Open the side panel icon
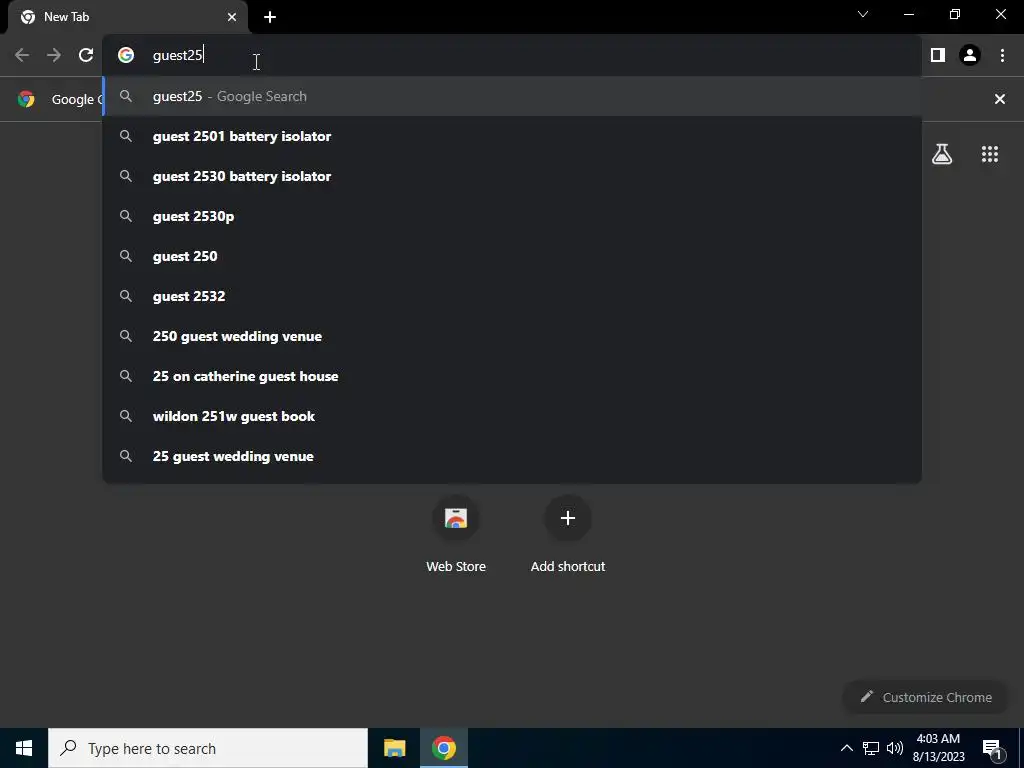This screenshot has height=768, width=1024. [x=938, y=56]
